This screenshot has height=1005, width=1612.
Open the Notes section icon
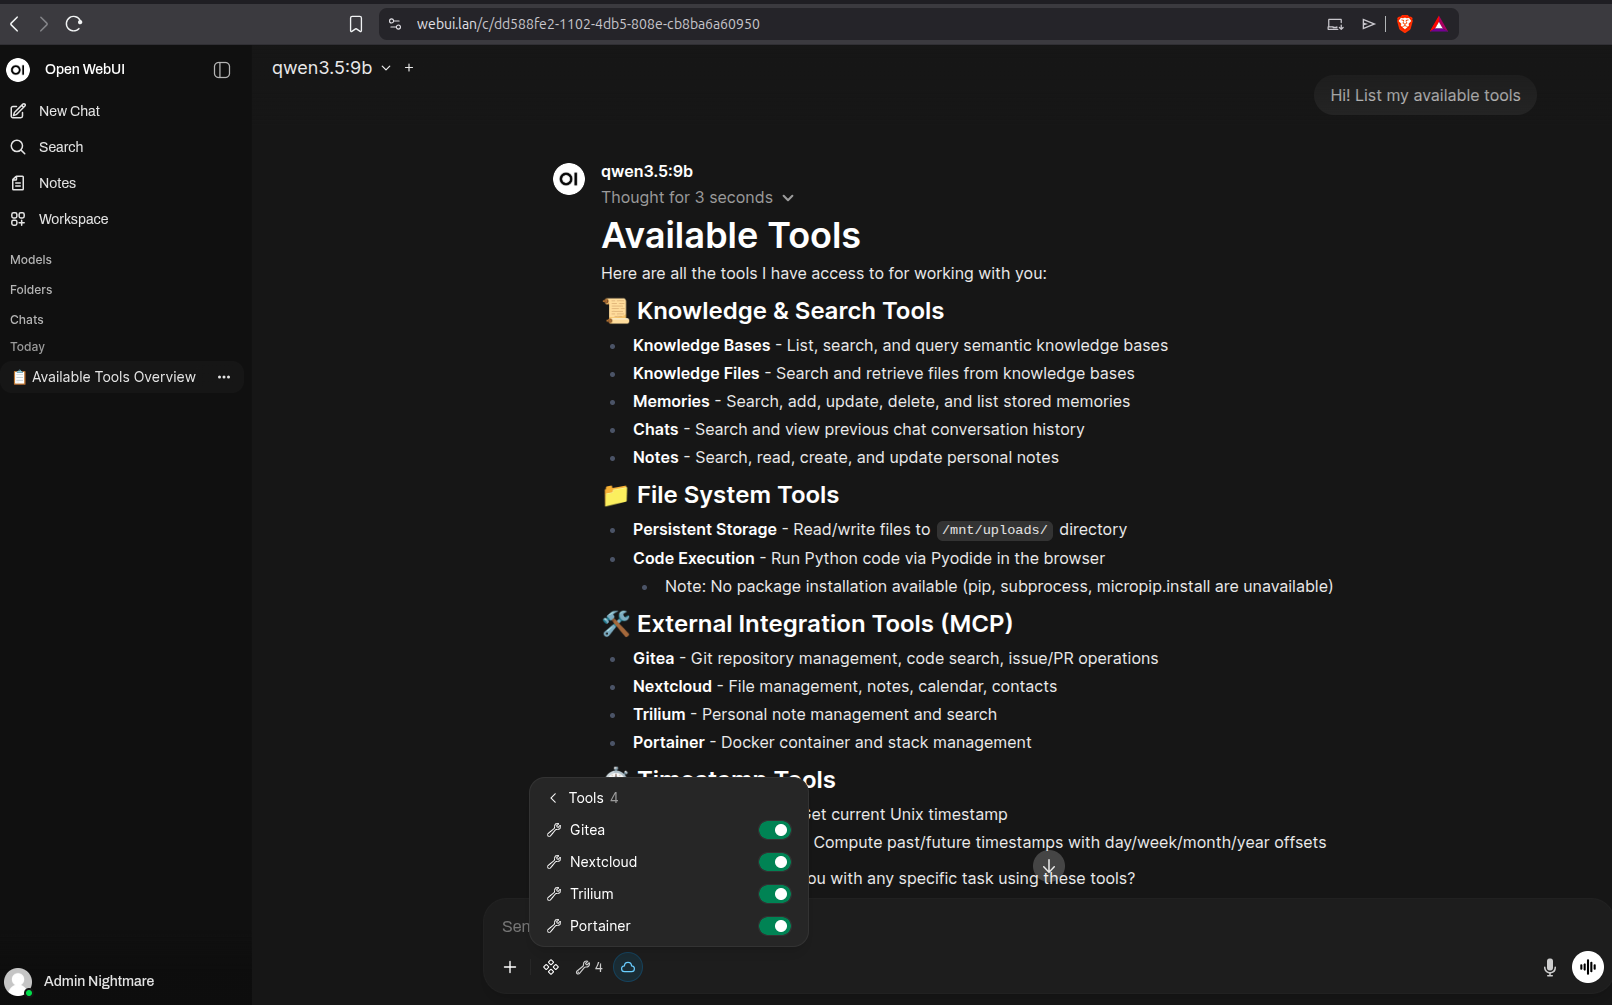18,183
